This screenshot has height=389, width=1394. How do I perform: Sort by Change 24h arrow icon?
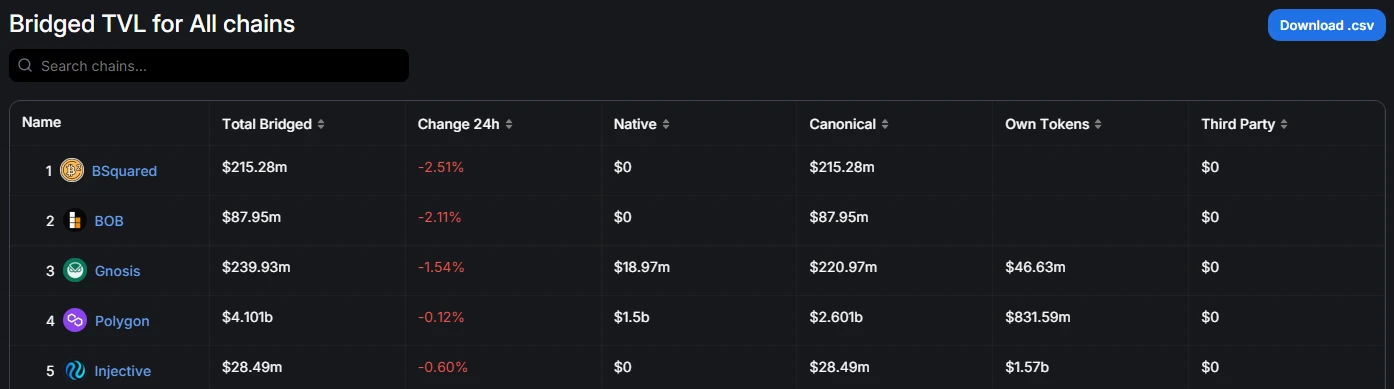pos(509,125)
